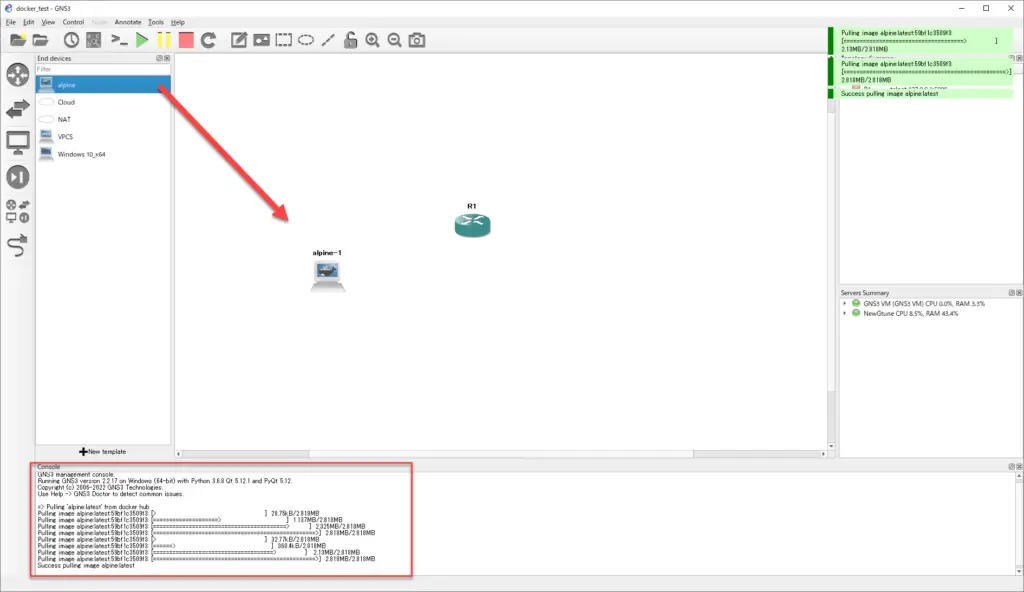Click the canvas horizontal scrollbar
The height and width of the screenshot is (592, 1024).
(x=501, y=453)
